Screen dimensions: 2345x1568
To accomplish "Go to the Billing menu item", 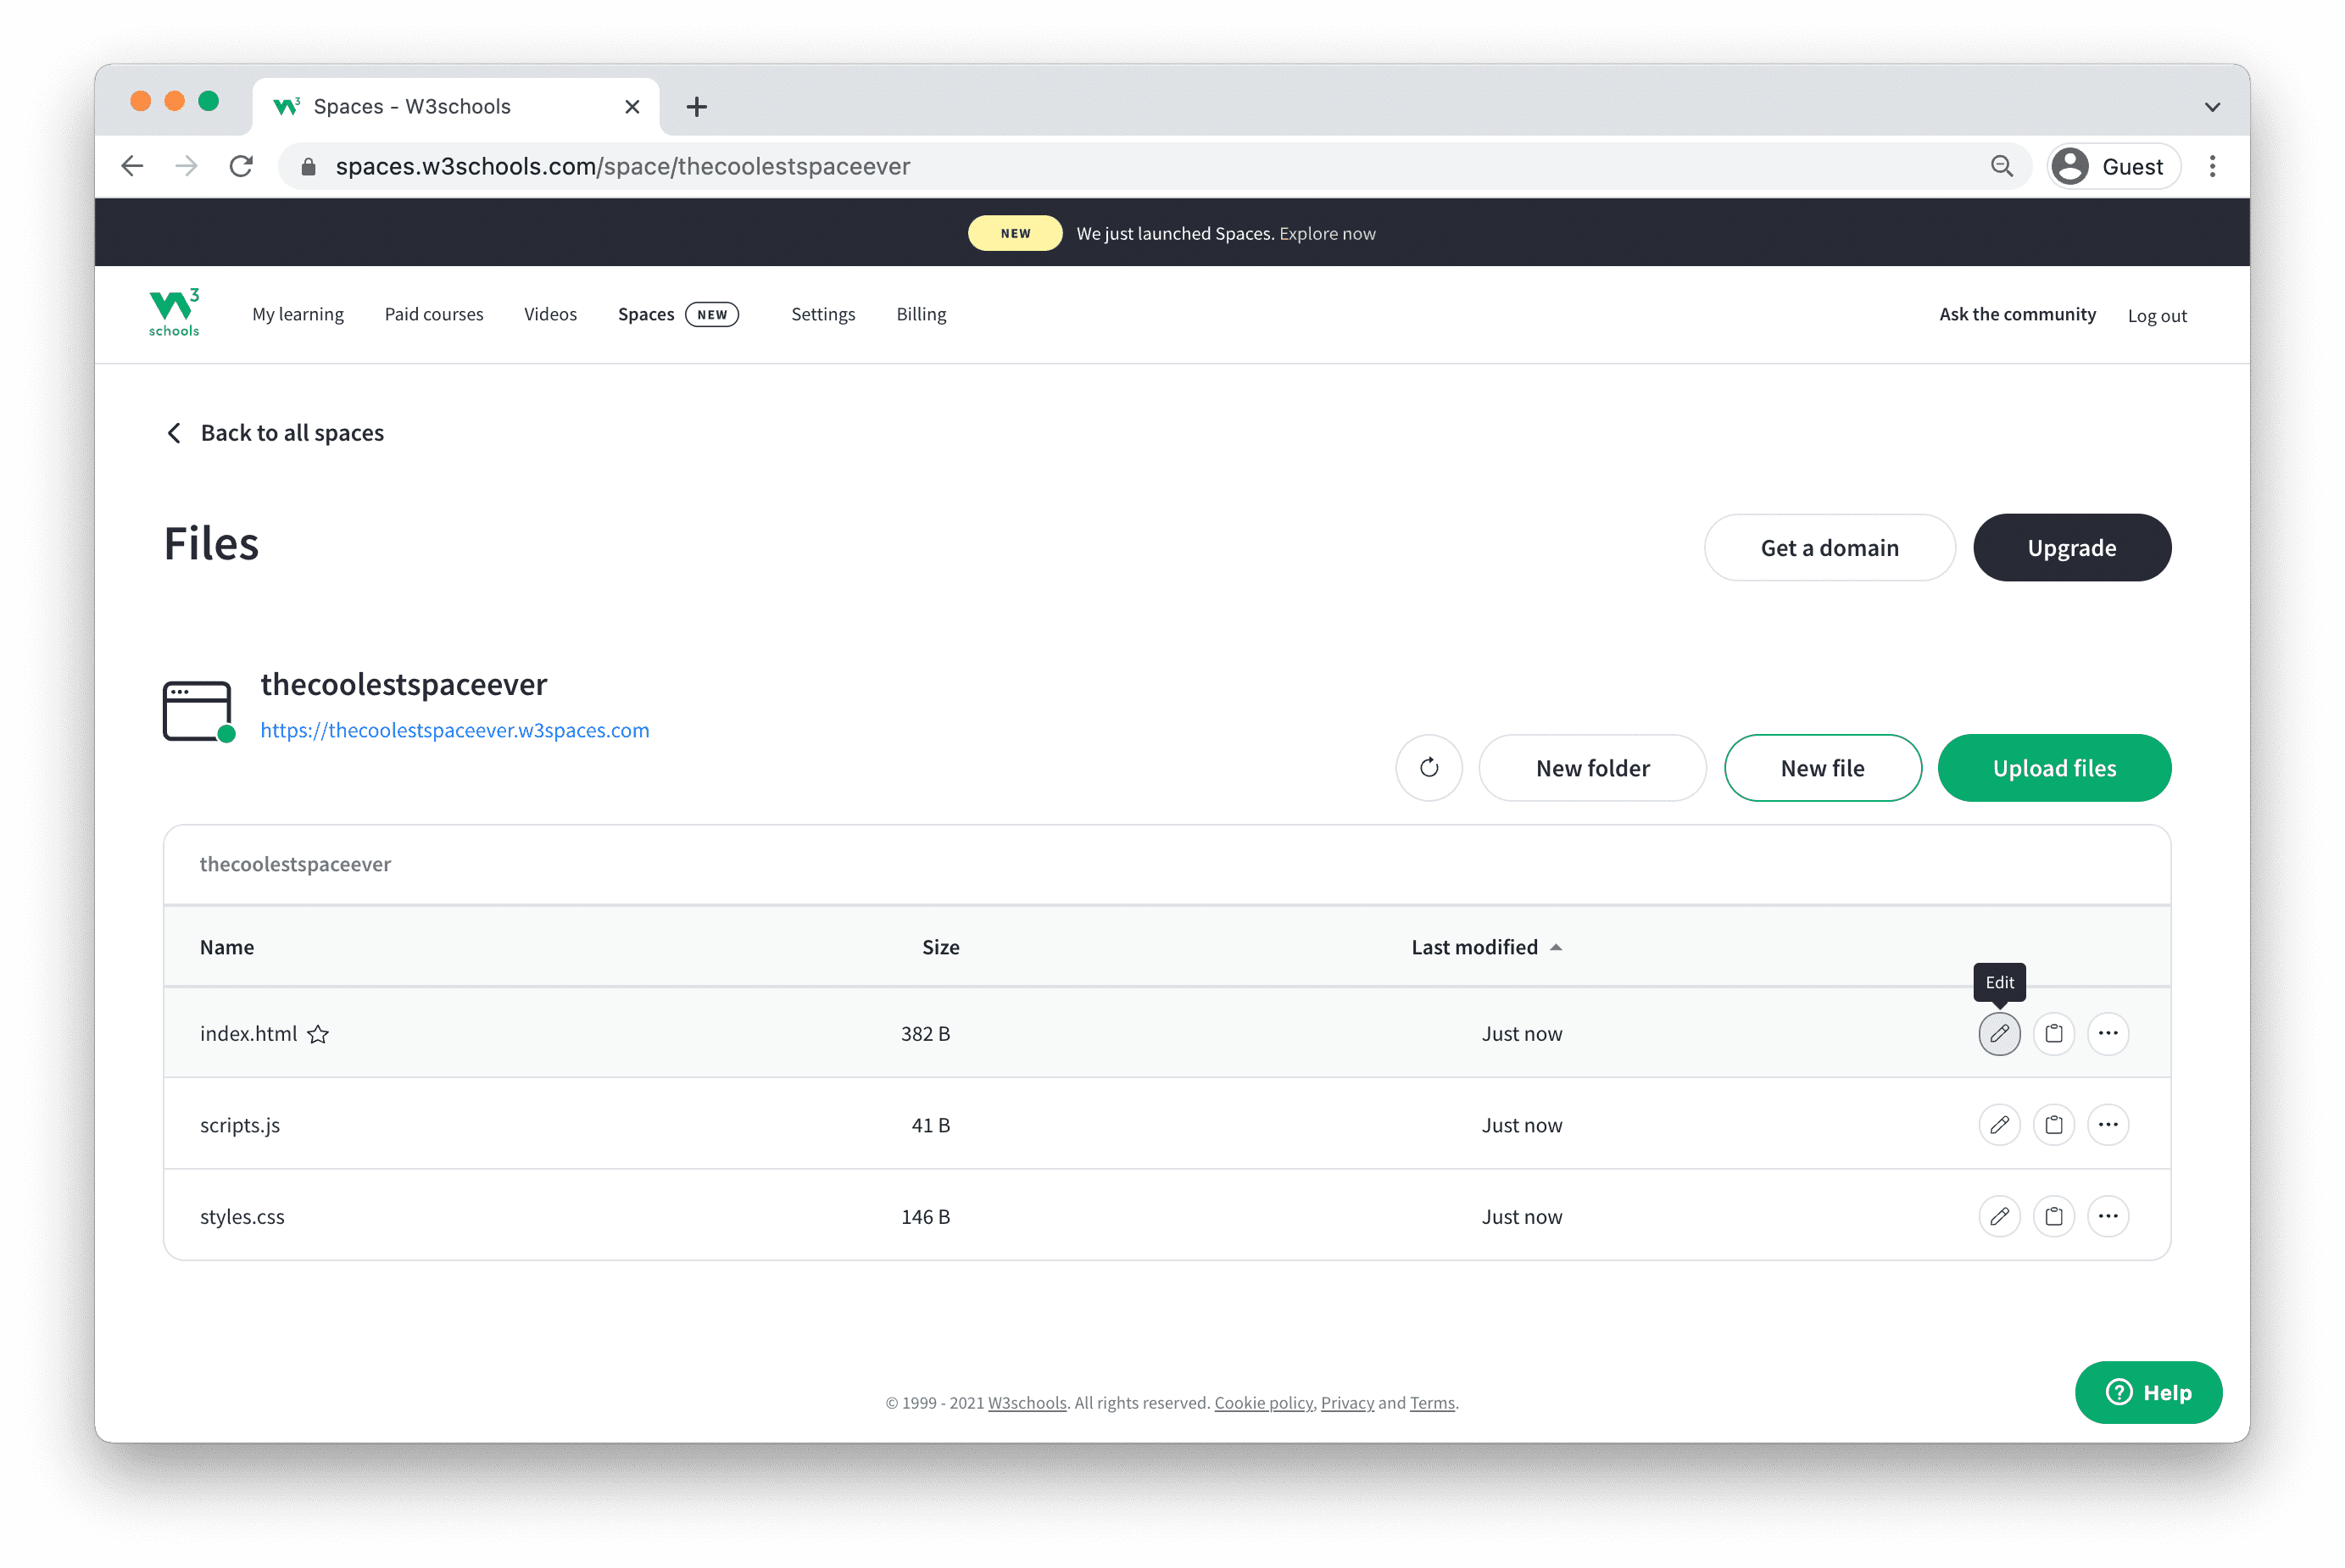I will click(920, 314).
